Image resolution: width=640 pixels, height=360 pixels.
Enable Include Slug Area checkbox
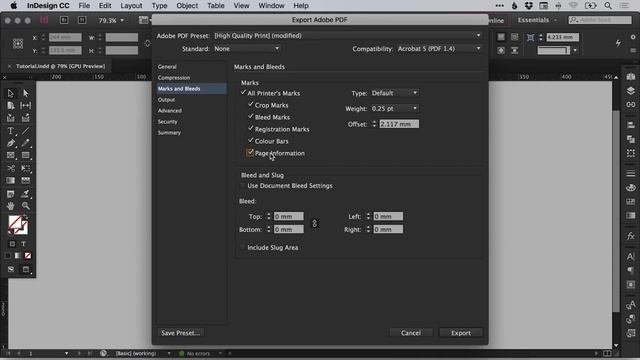tap(243, 247)
